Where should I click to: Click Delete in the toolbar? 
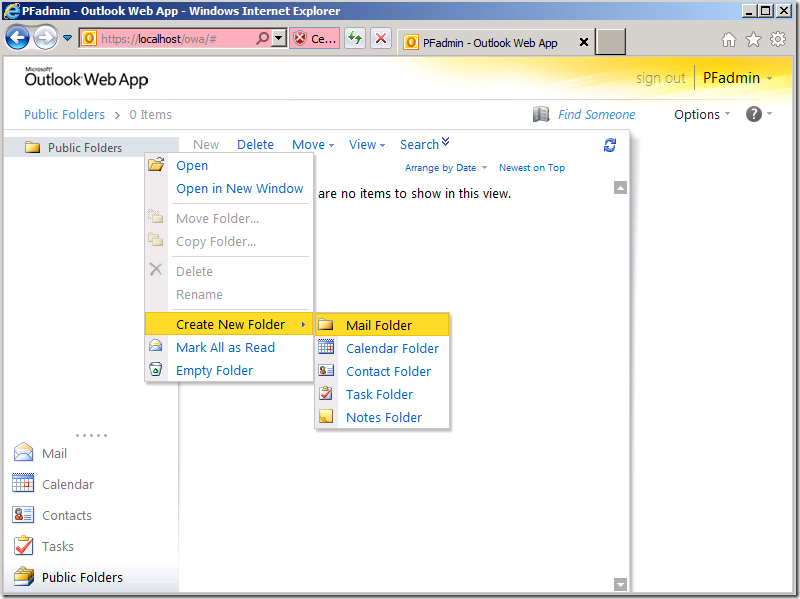click(255, 145)
